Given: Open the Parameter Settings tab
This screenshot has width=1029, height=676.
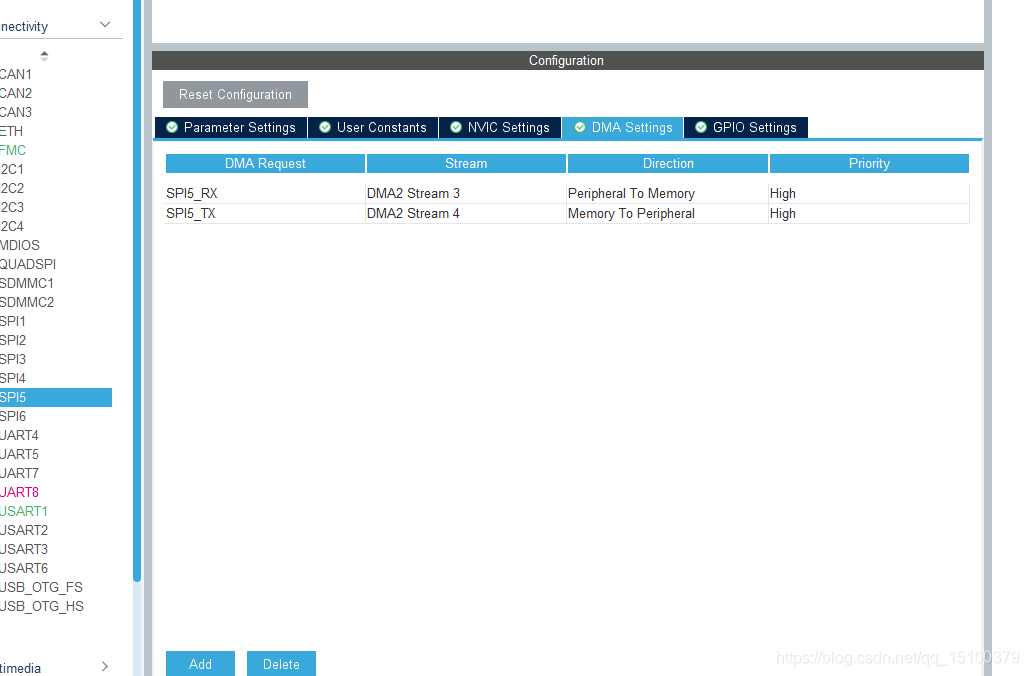Looking at the screenshot, I should [231, 127].
